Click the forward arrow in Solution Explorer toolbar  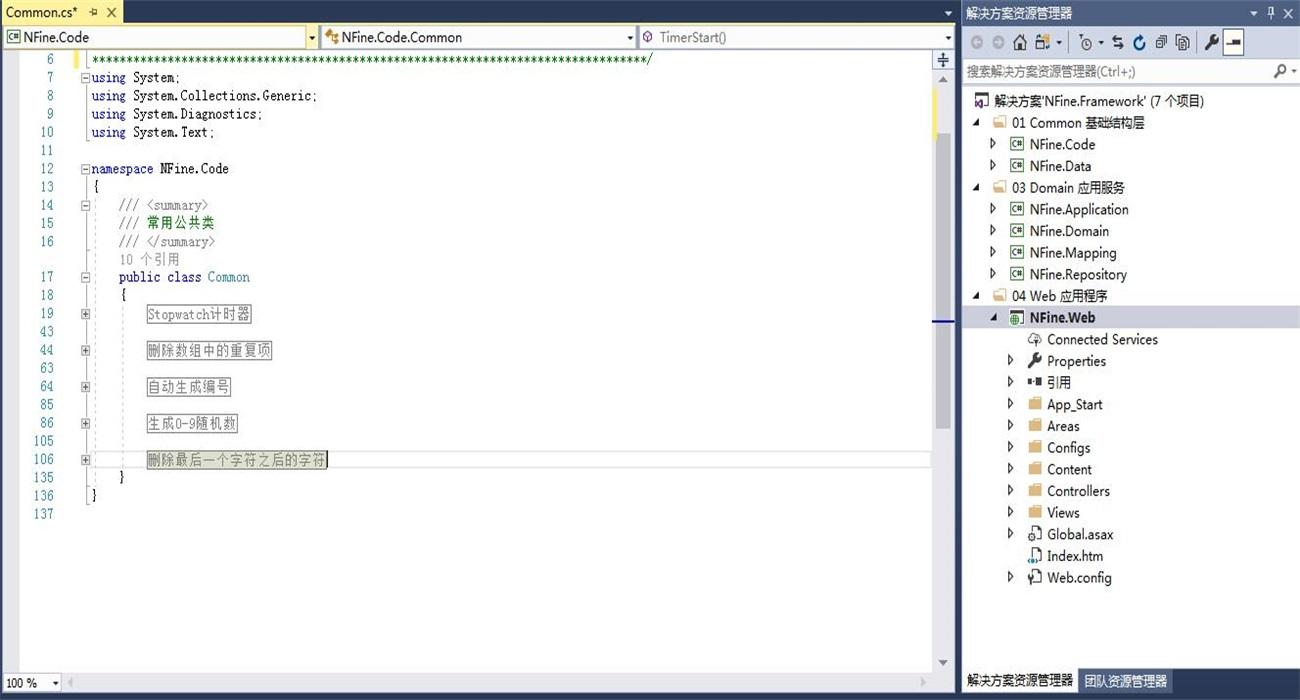pos(998,42)
